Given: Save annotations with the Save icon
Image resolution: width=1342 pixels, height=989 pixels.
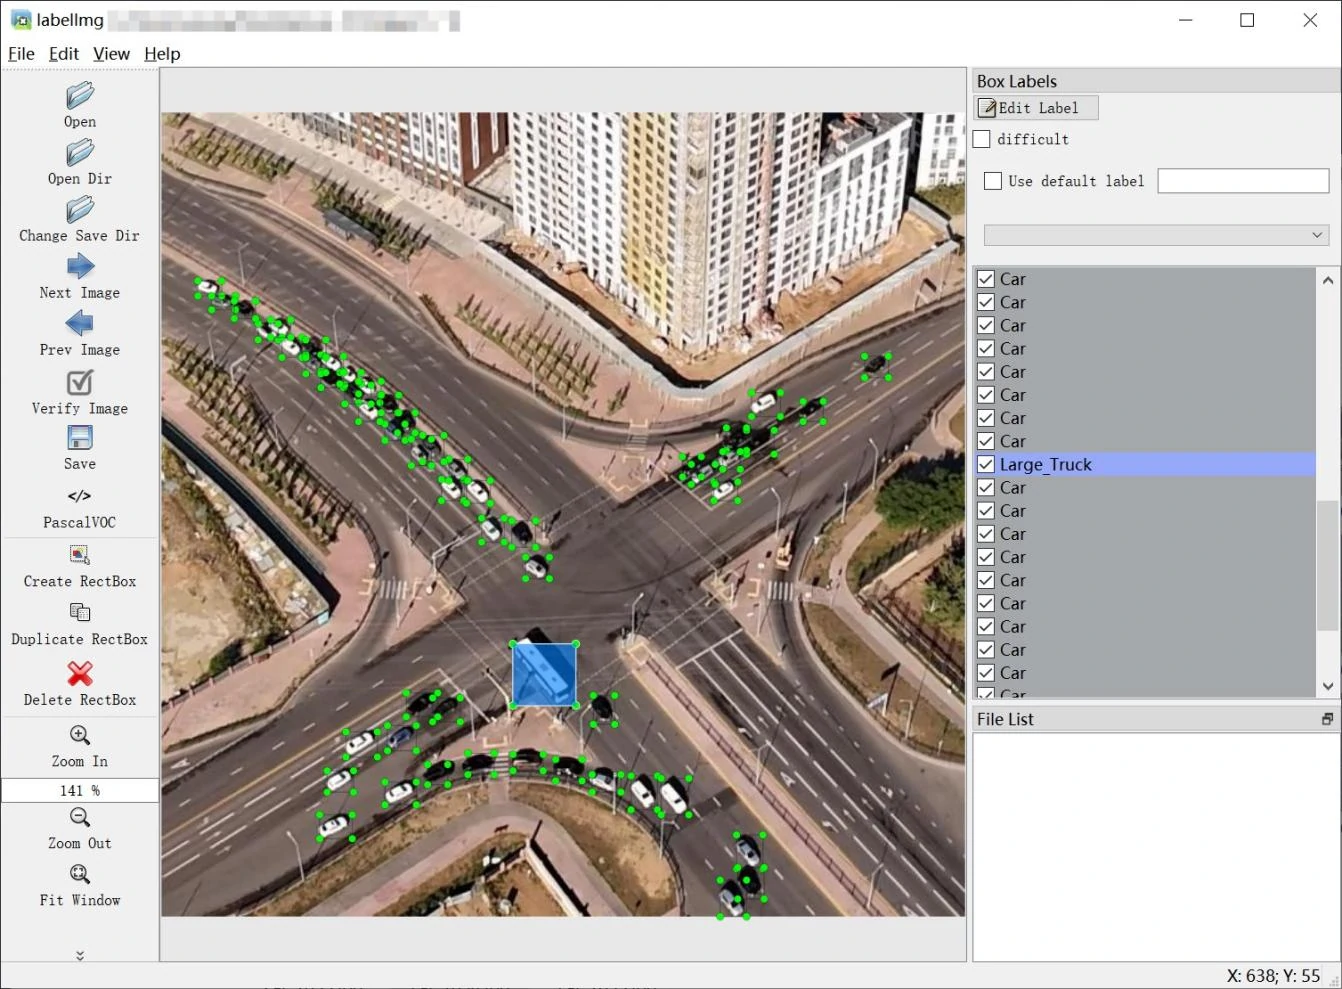Looking at the screenshot, I should click(x=80, y=438).
